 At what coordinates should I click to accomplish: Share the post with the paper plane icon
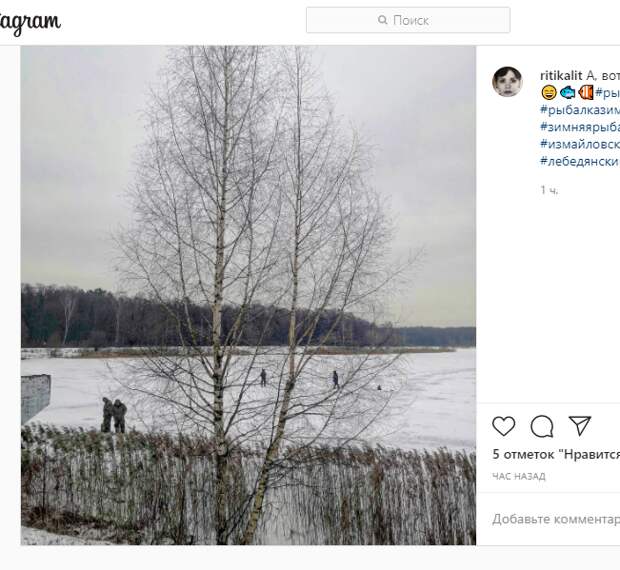pos(580,426)
